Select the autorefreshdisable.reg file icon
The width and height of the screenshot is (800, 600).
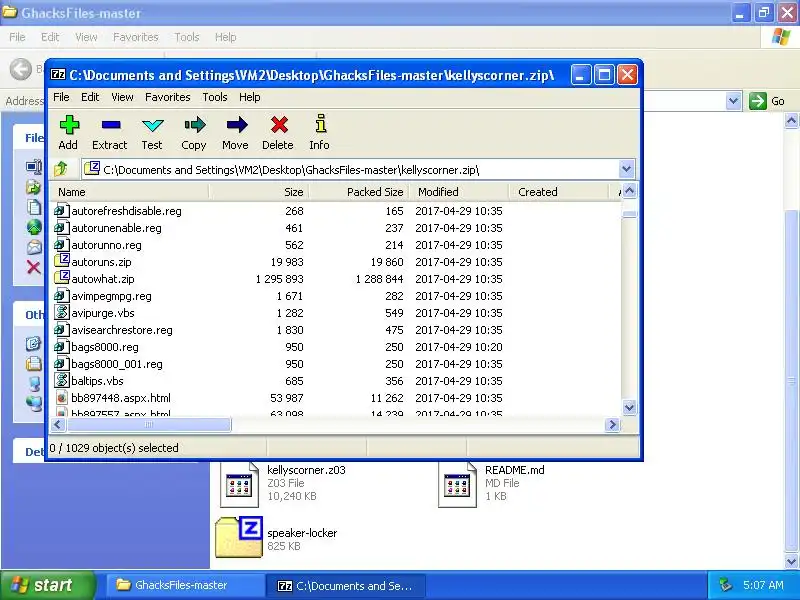point(62,210)
